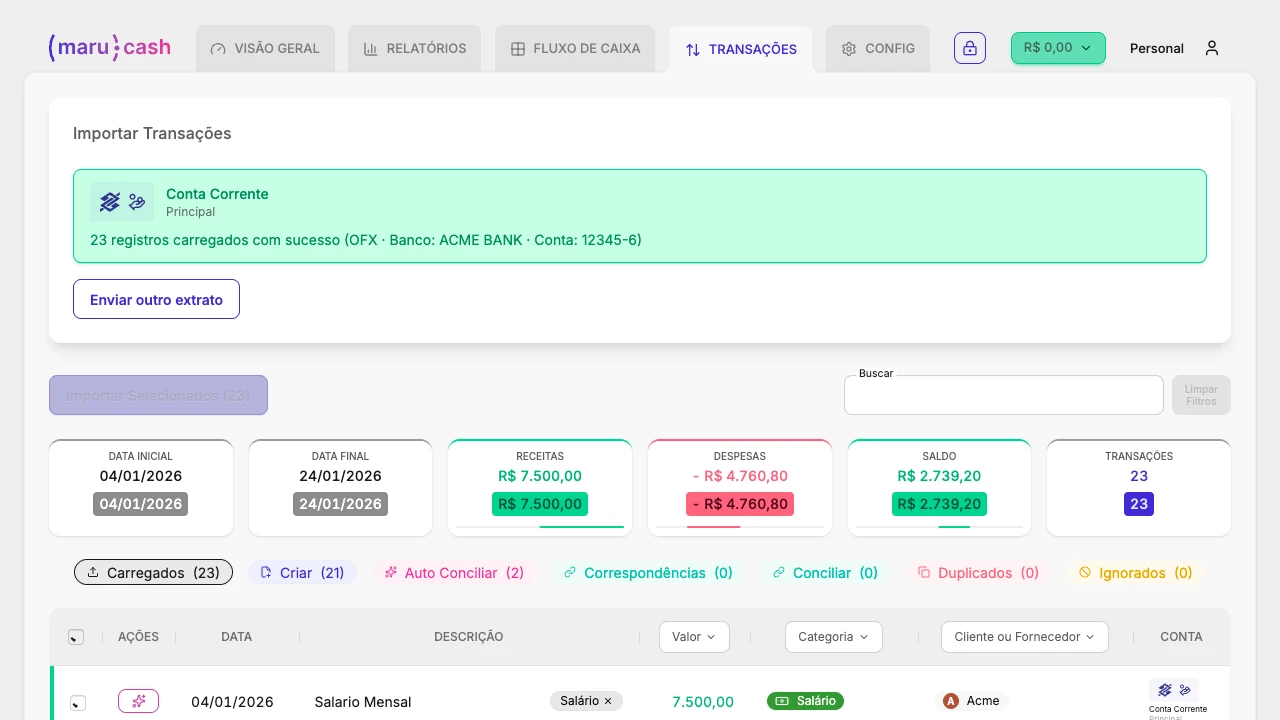
Task: Select the Auto Conciliar (2) filter chip
Action: [454, 572]
